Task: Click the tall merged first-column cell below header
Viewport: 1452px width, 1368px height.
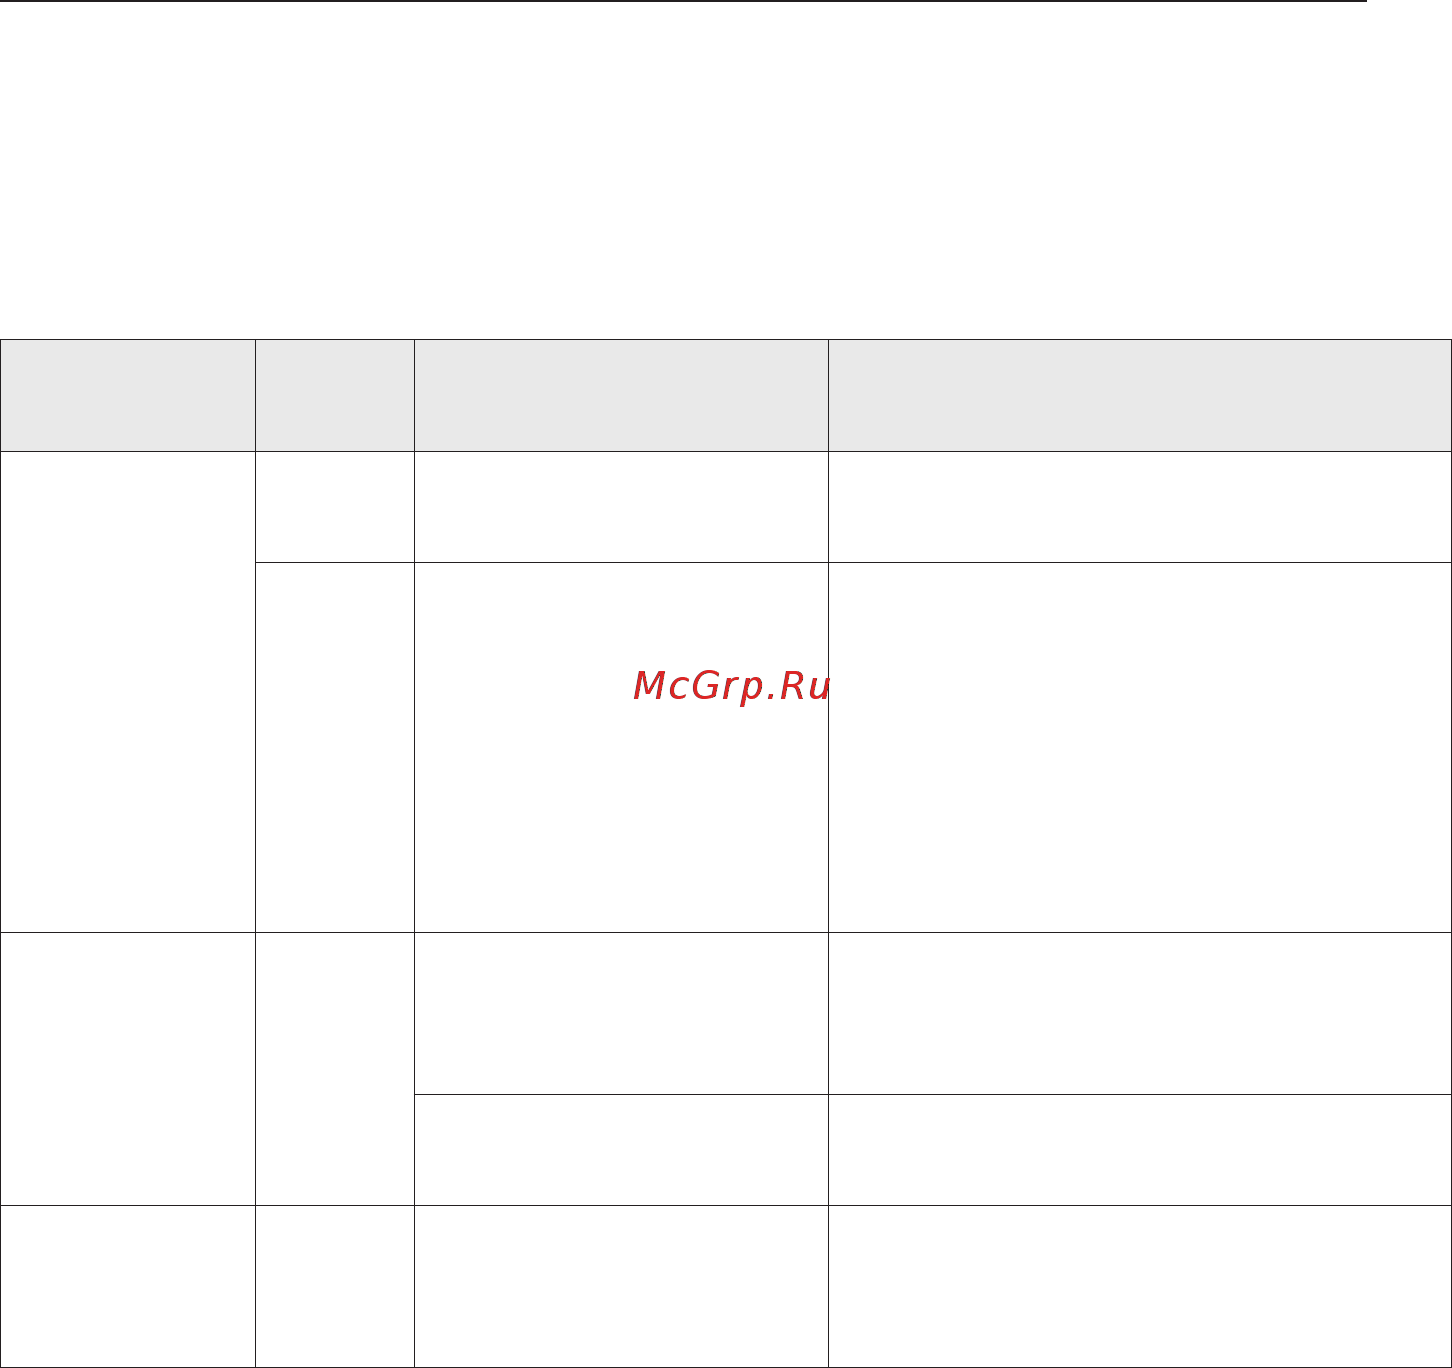Action: point(128,692)
